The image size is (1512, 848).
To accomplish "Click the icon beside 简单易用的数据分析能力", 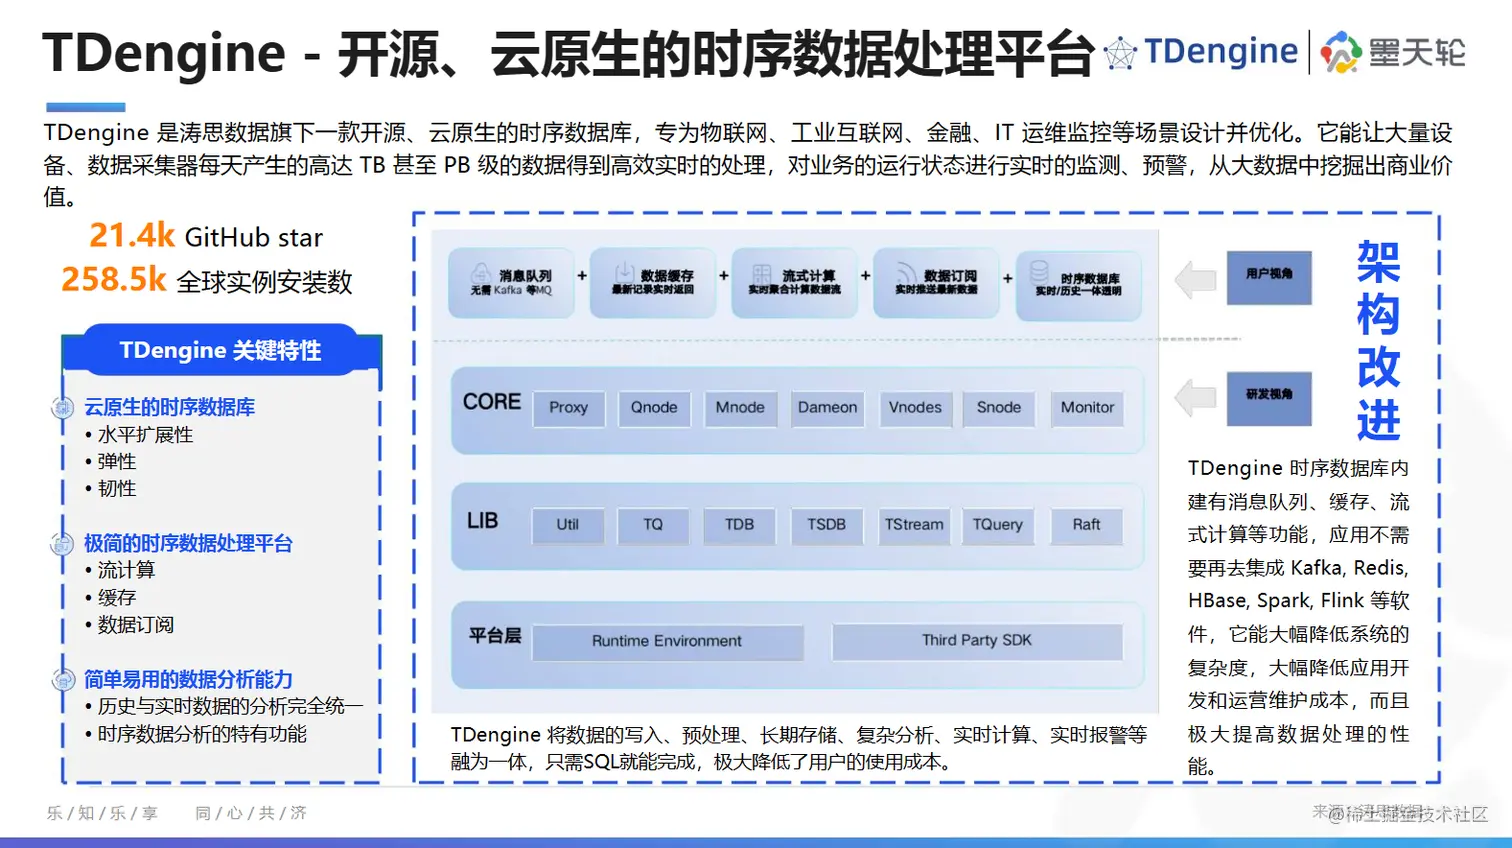I will 63,679.
